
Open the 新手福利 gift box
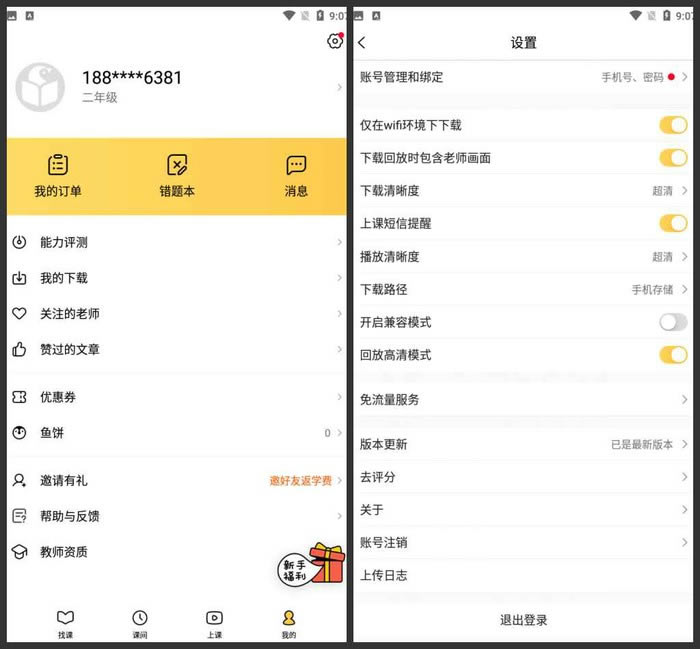pyautogui.click(x=312, y=564)
